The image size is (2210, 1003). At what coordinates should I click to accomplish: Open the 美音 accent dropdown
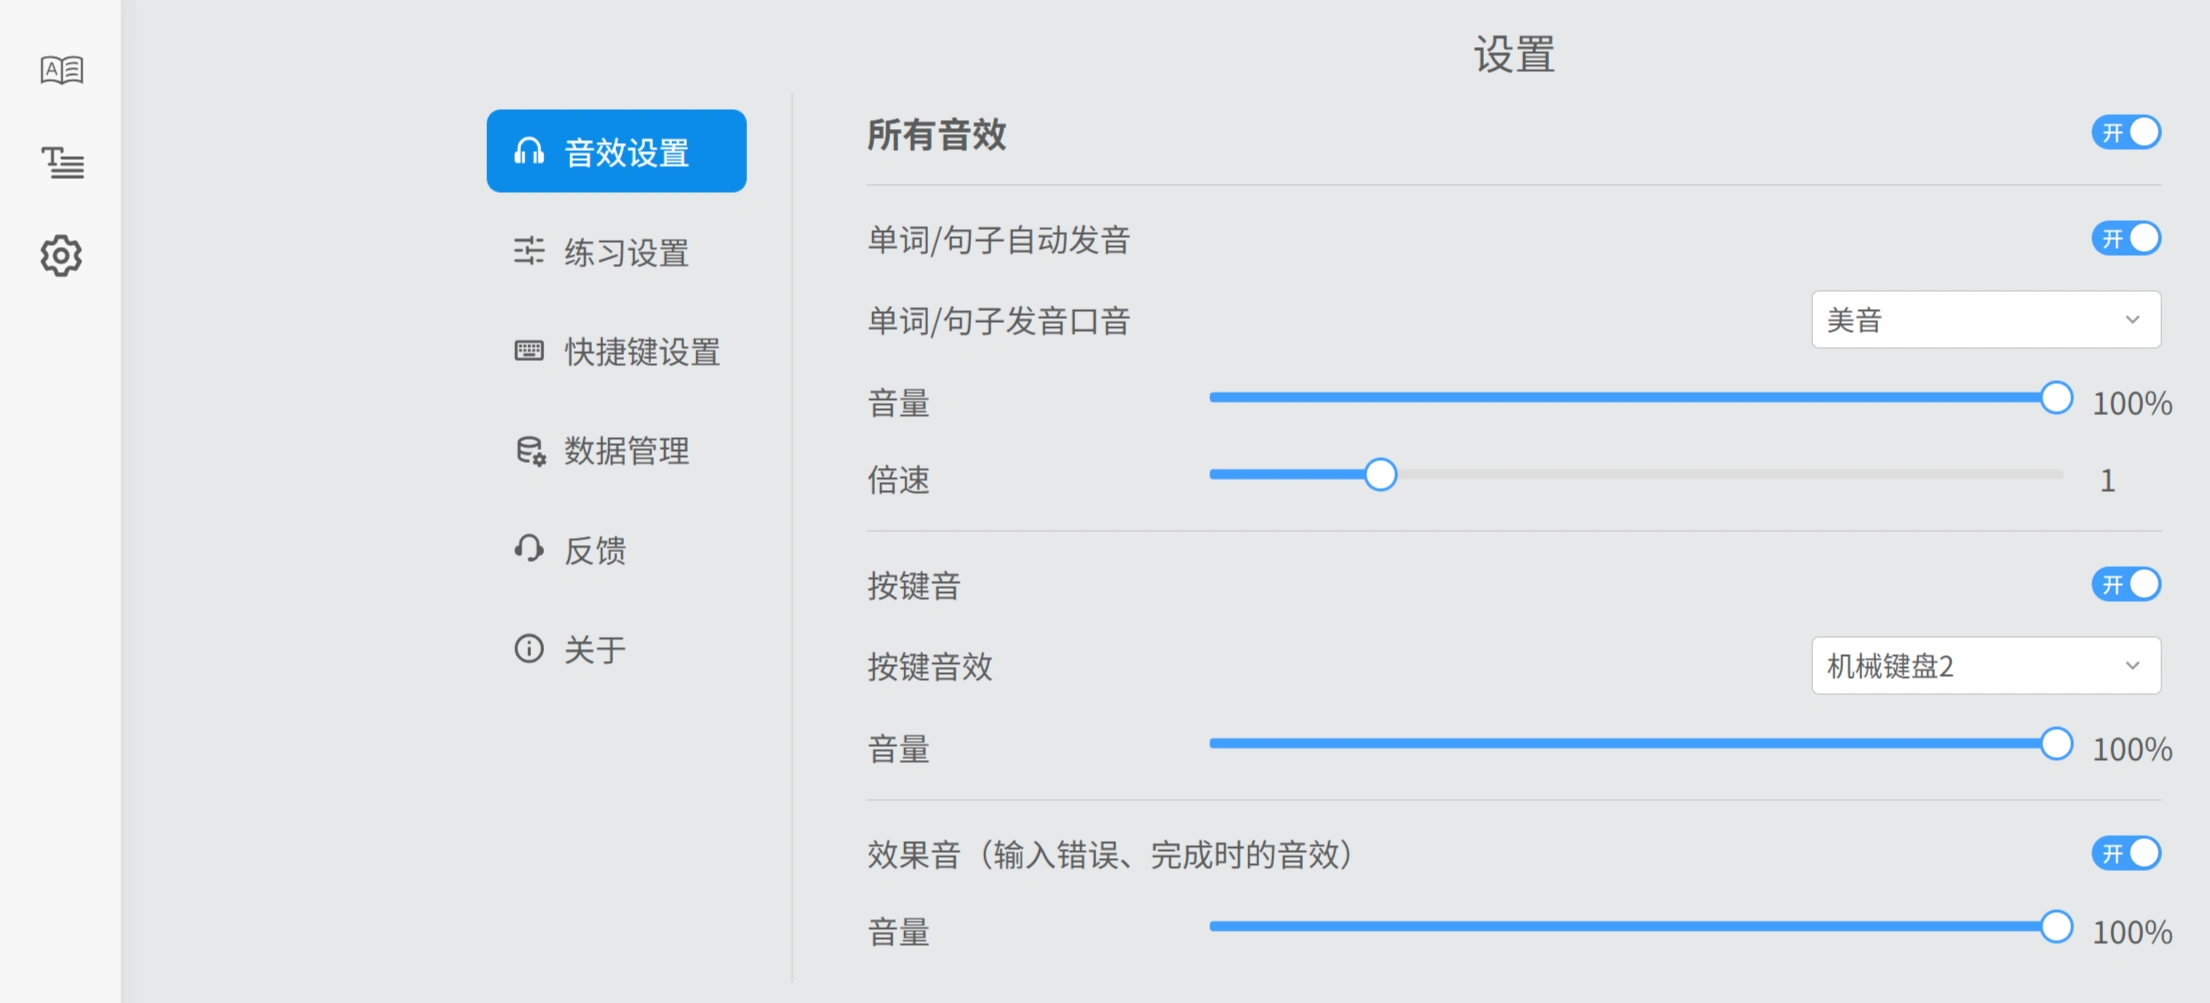(1986, 320)
